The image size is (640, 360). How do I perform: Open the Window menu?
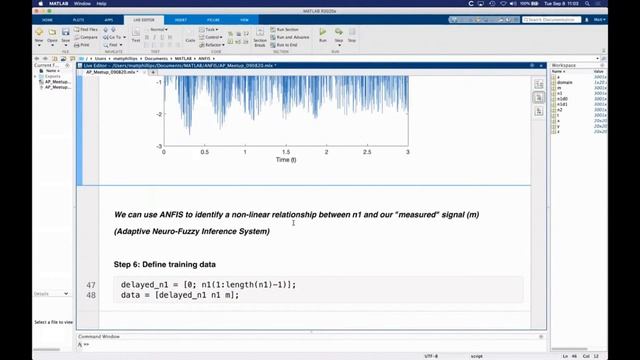coord(82,3)
